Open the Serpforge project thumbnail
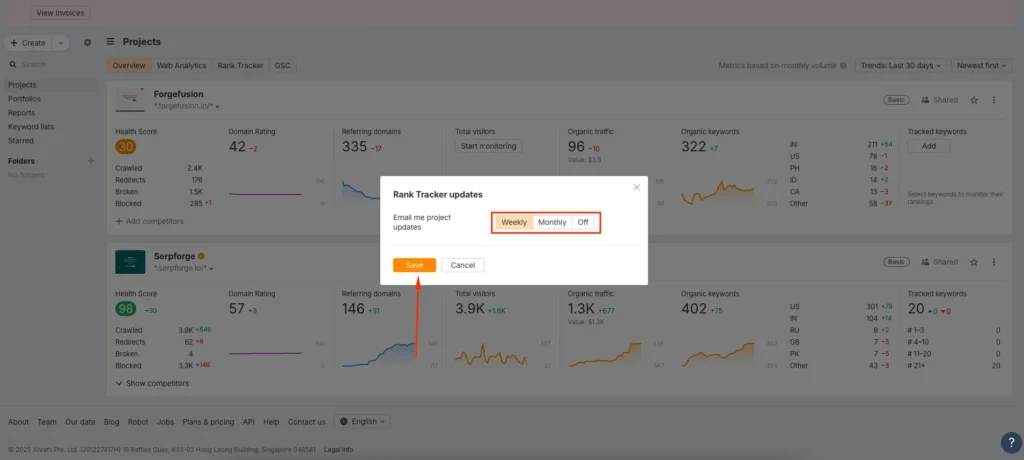 click(130, 261)
